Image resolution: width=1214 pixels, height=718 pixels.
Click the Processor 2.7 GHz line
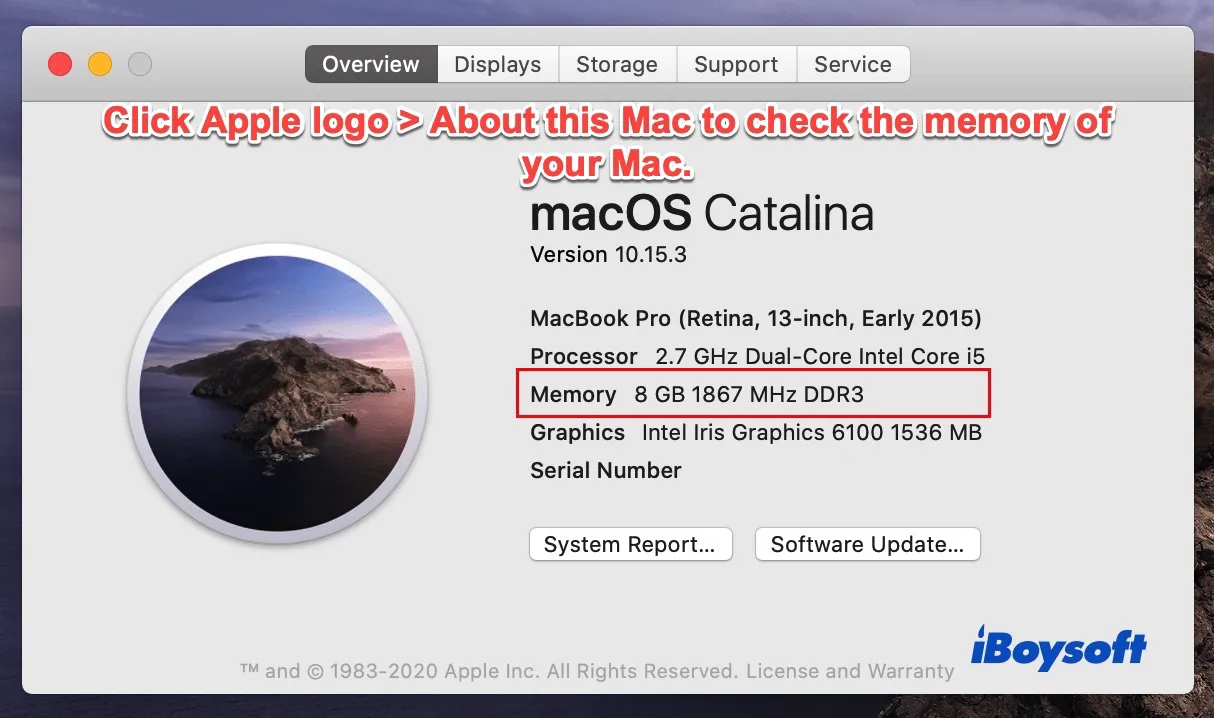pos(757,356)
